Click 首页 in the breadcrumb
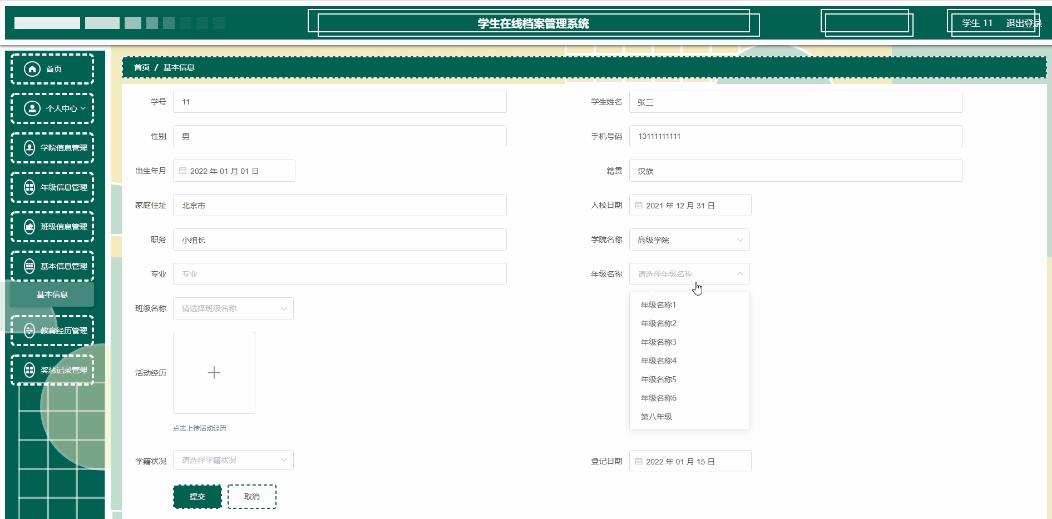 click(x=142, y=68)
